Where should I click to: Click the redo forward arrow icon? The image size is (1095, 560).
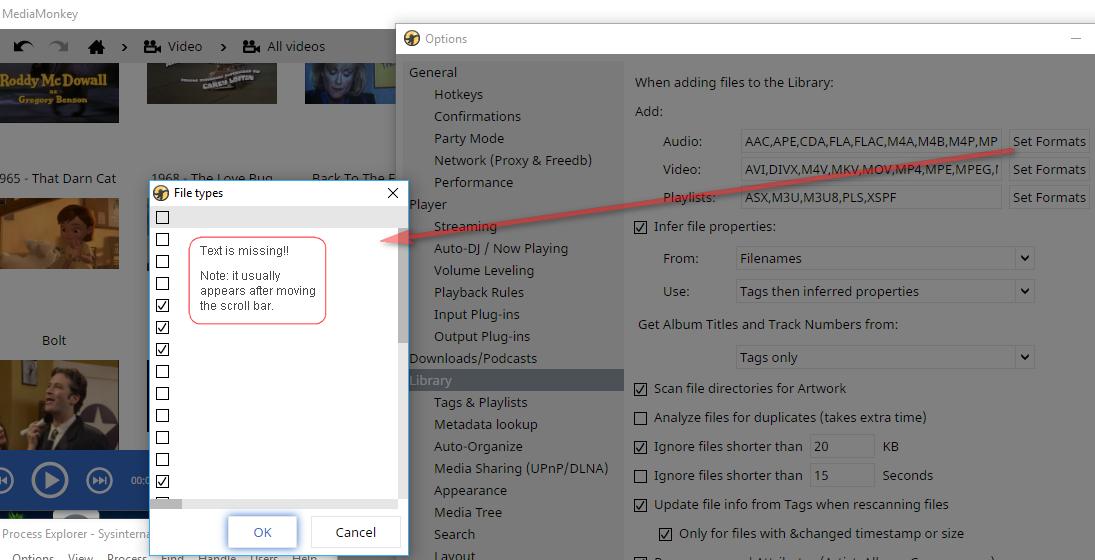pyautogui.click(x=59, y=46)
